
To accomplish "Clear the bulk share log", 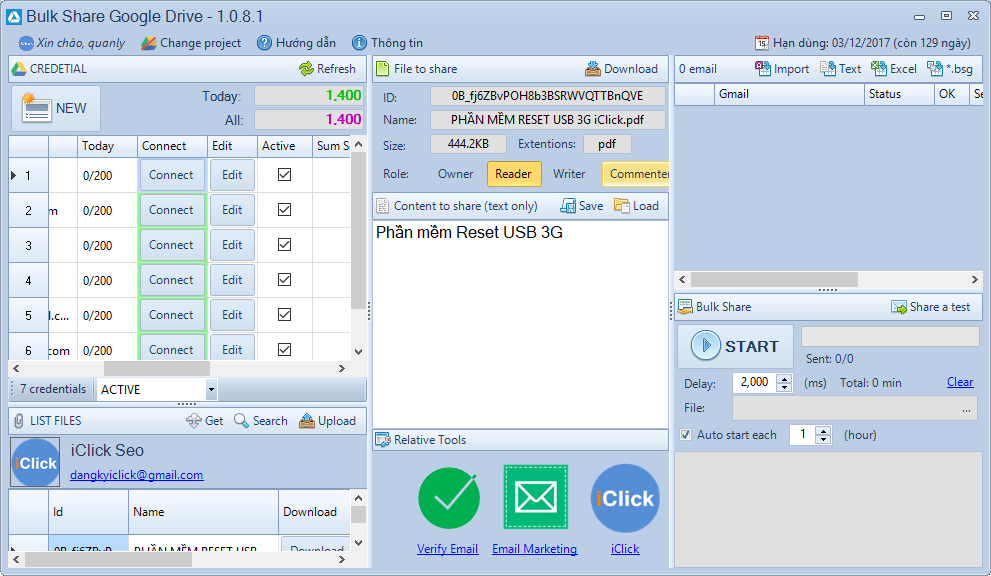I will tap(960, 382).
